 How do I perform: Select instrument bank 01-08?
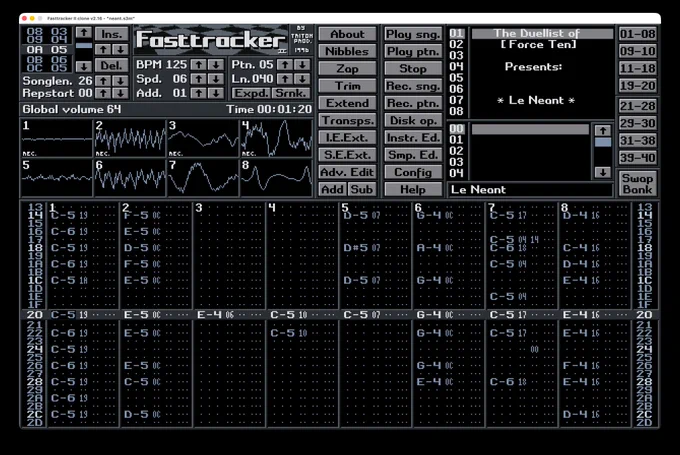click(637, 34)
